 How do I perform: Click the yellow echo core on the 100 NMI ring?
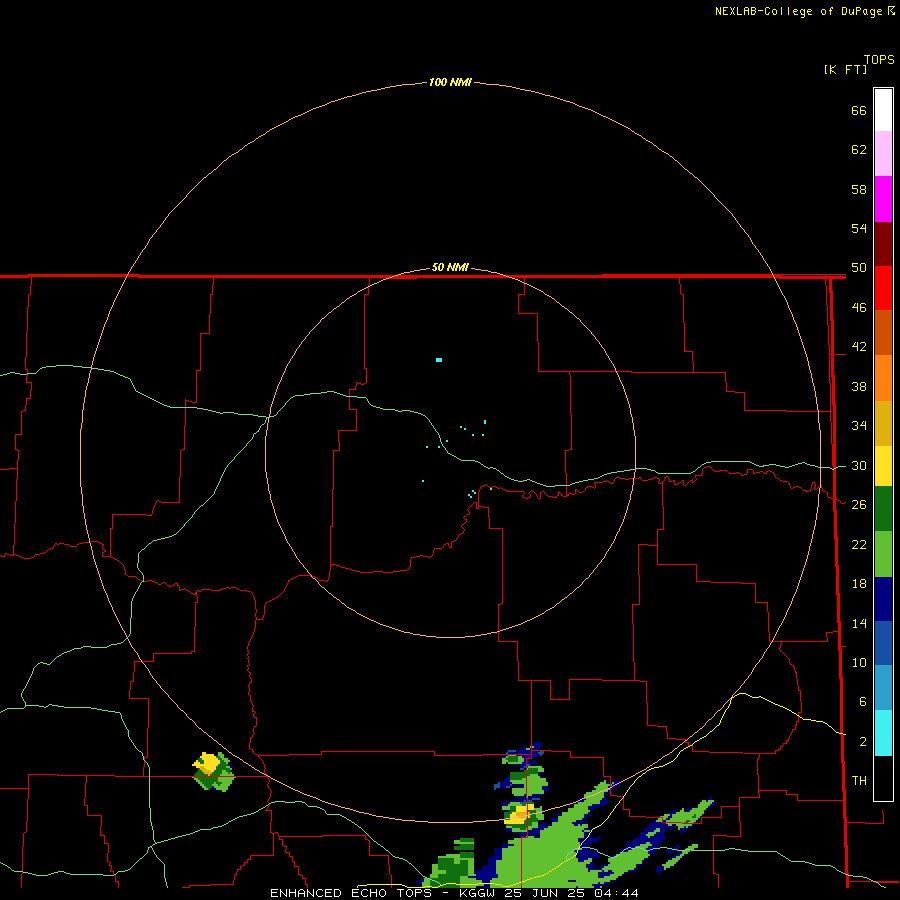pyautogui.click(x=519, y=814)
